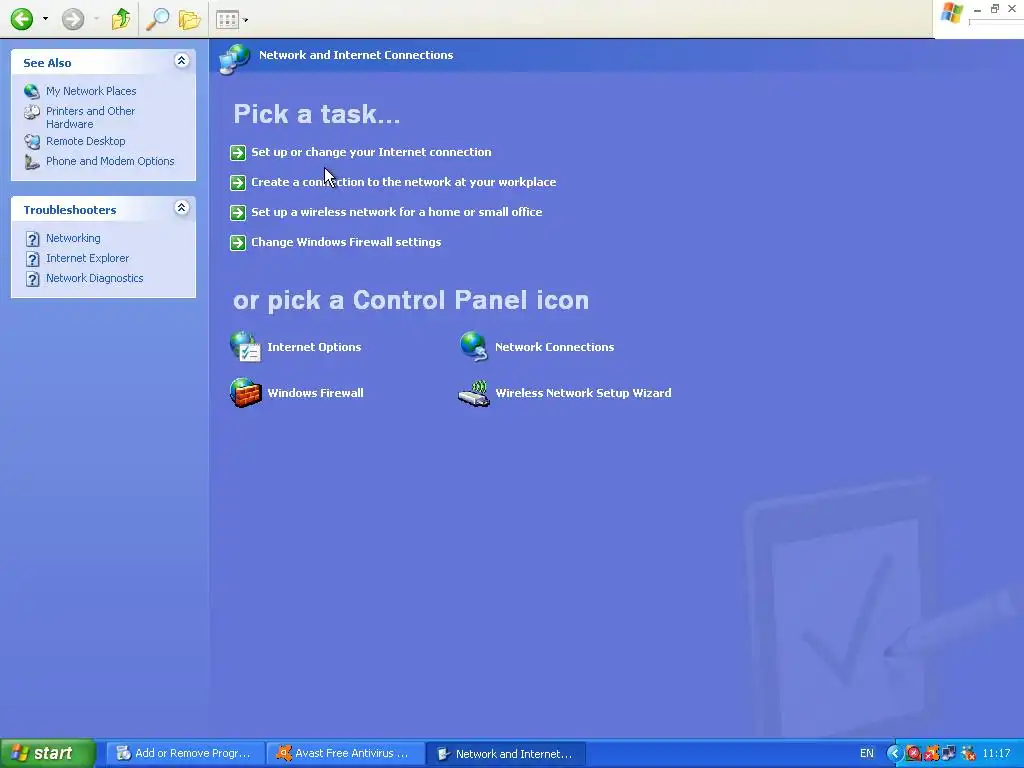This screenshot has height=768, width=1024.
Task: Collapse the See Also panel
Action: point(182,61)
